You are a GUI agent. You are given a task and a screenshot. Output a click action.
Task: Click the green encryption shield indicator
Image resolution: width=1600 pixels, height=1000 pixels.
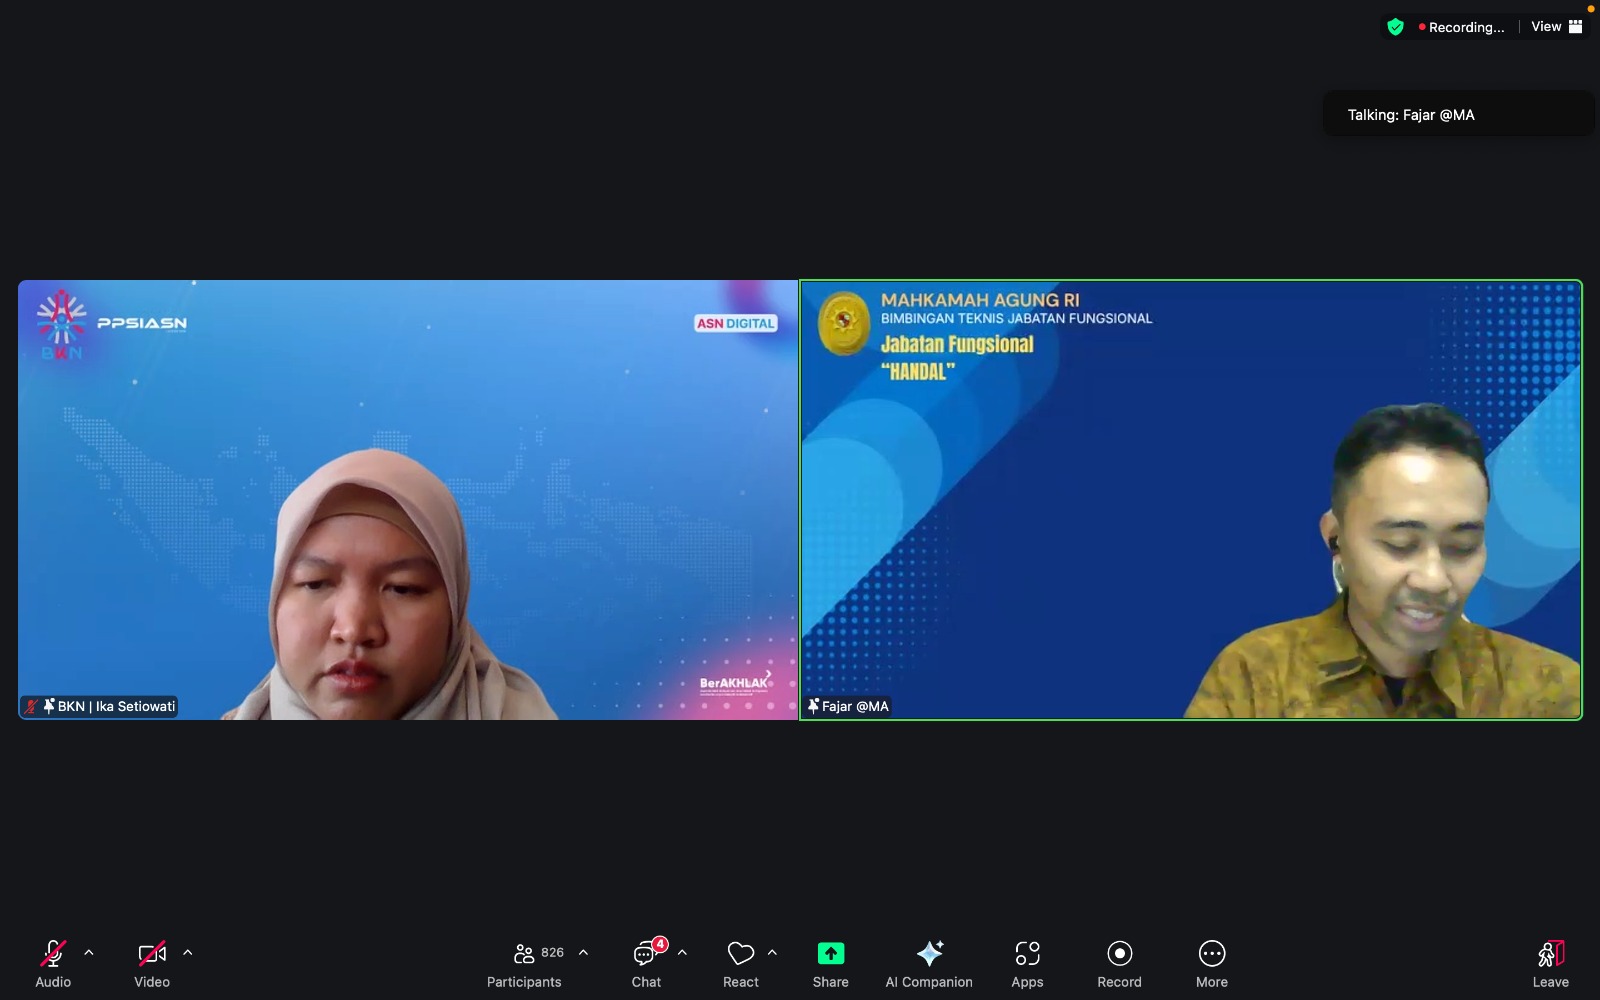[x=1396, y=27]
